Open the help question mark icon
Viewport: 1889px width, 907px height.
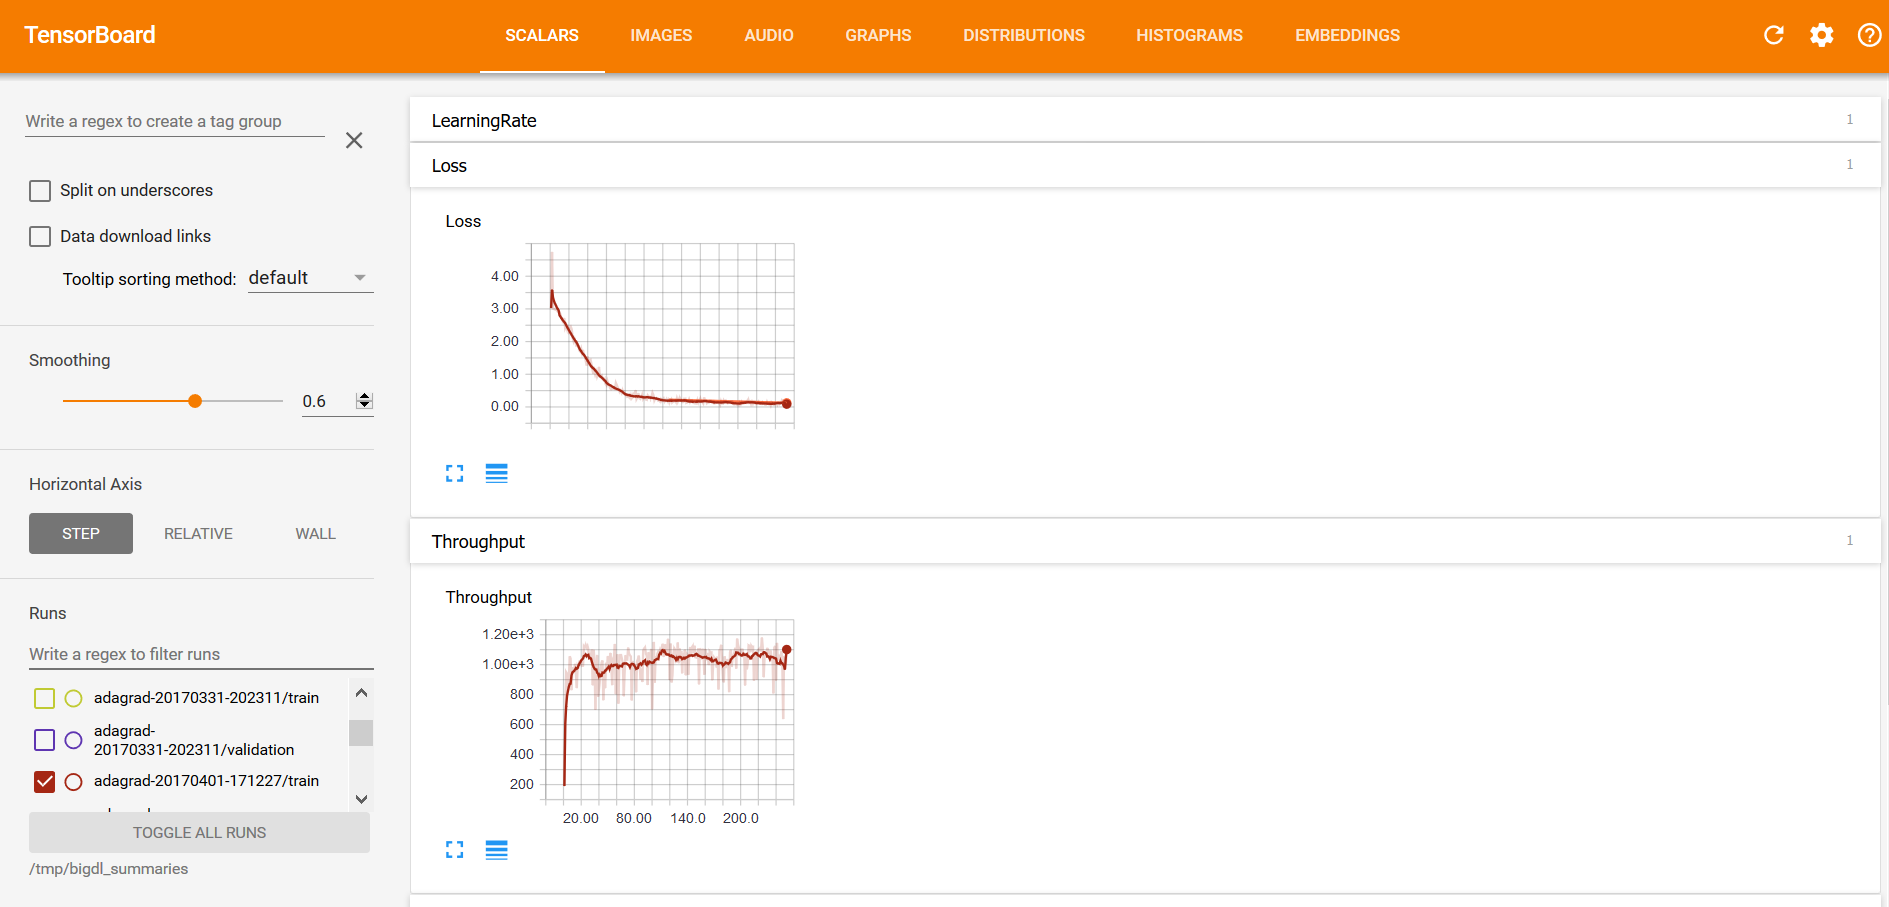pos(1868,36)
